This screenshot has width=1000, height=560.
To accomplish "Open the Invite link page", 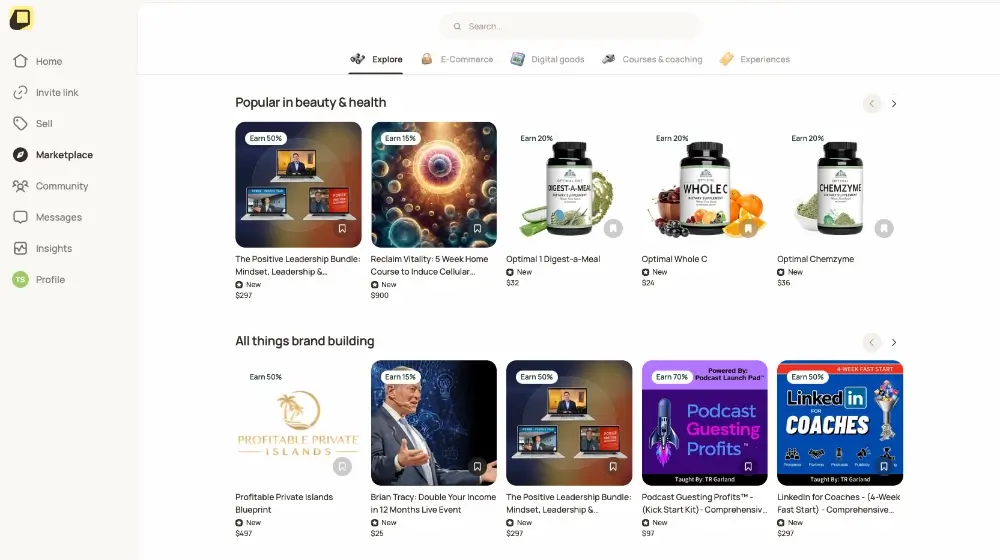I will pos(45,92).
